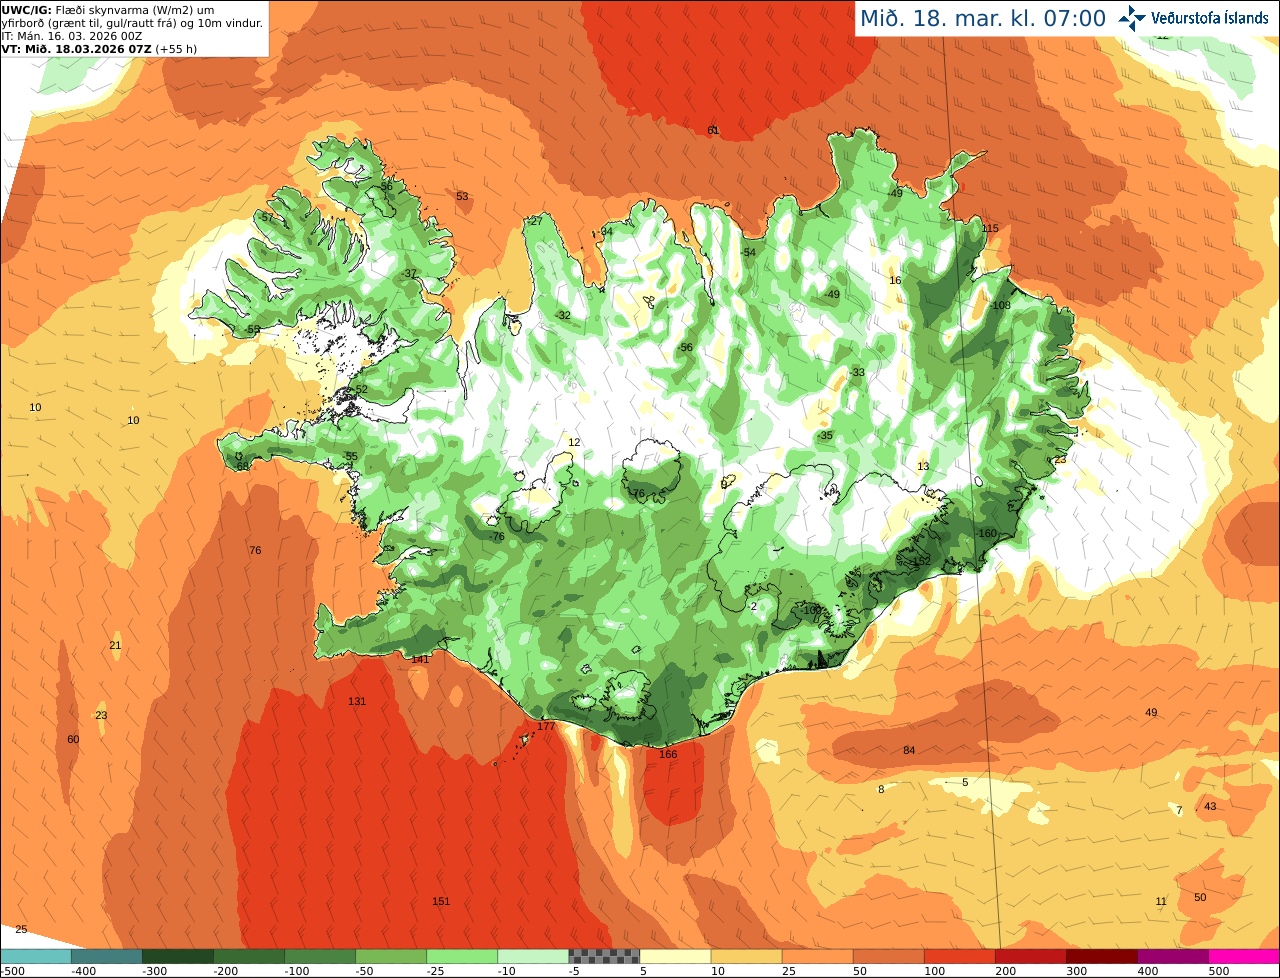
Task: Select the orange legend swatch between 25 and 50
Action: click(x=817, y=955)
